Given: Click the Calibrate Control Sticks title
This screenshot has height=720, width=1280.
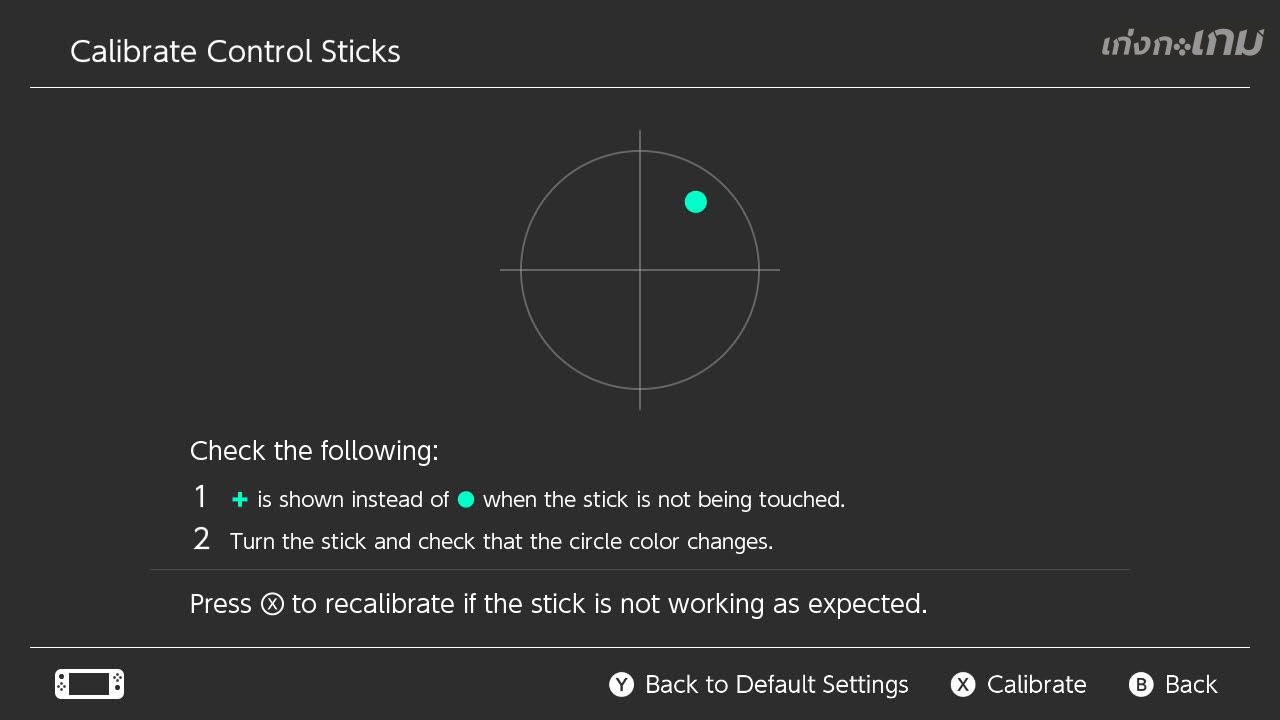Looking at the screenshot, I should coord(235,52).
